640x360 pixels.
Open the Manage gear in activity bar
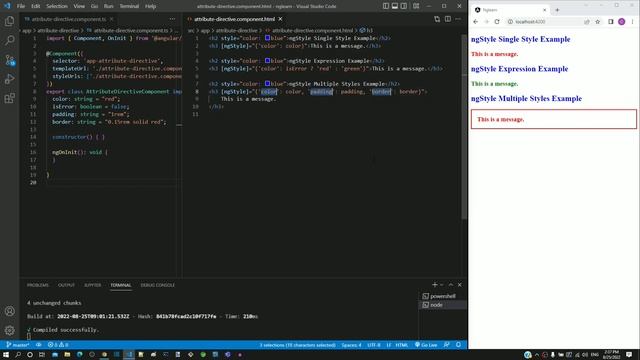click(9, 330)
